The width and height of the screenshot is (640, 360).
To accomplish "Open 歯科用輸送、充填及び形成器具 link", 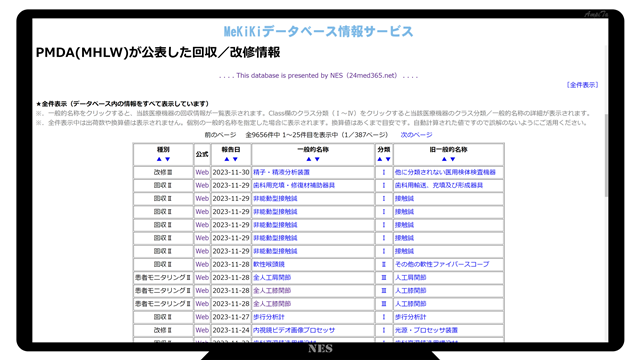I will coord(439,185).
